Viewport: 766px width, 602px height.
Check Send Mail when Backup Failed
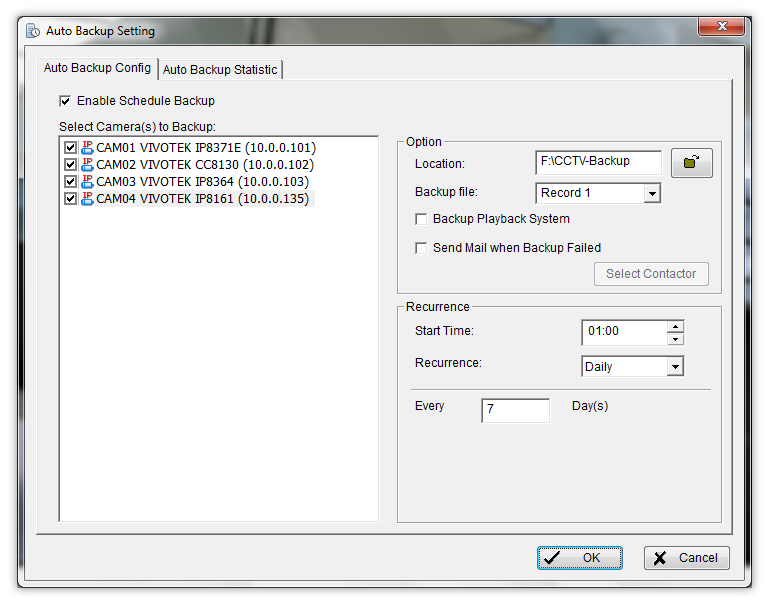(x=421, y=248)
